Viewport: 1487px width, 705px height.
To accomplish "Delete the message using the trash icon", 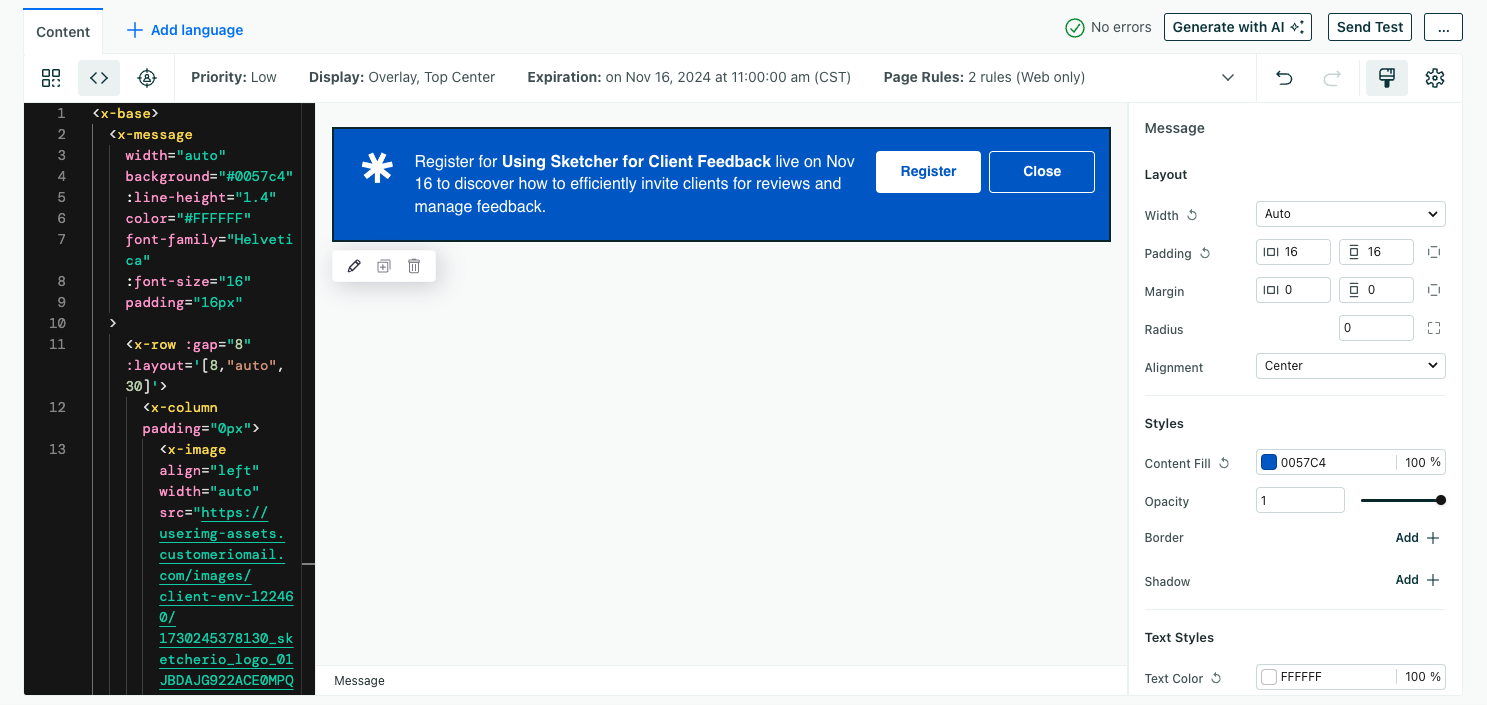I will pyautogui.click(x=414, y=266).
